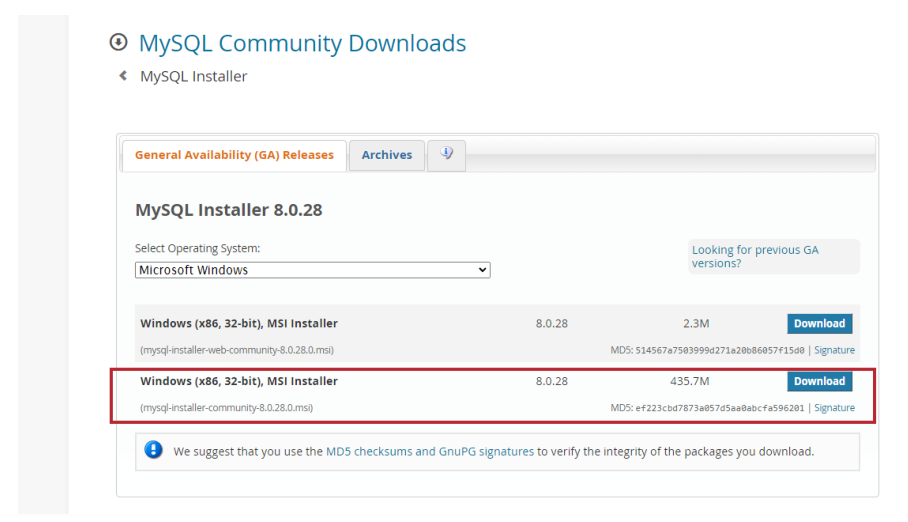
Task: Click filename mysql-installer-web-community-8.0.28.0.msi
Action: click(x=237, y=350)
